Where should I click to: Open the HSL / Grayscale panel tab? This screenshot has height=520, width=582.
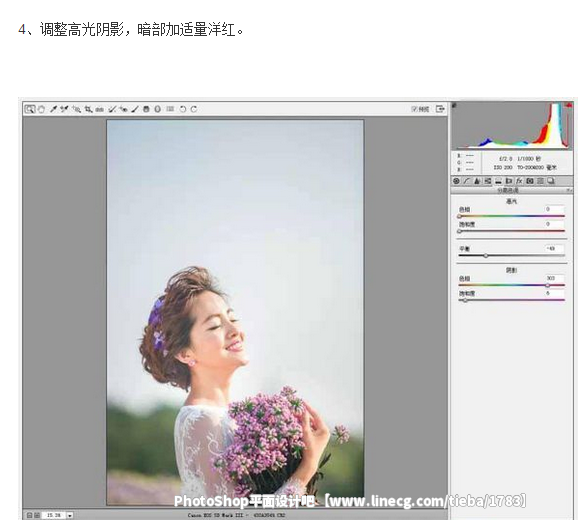coord(488,181)
